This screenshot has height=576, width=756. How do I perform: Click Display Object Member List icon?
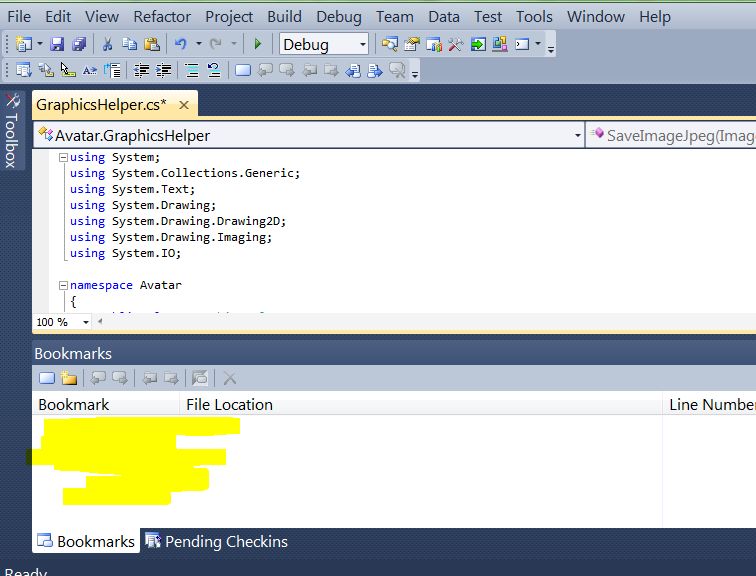[24, 70]
